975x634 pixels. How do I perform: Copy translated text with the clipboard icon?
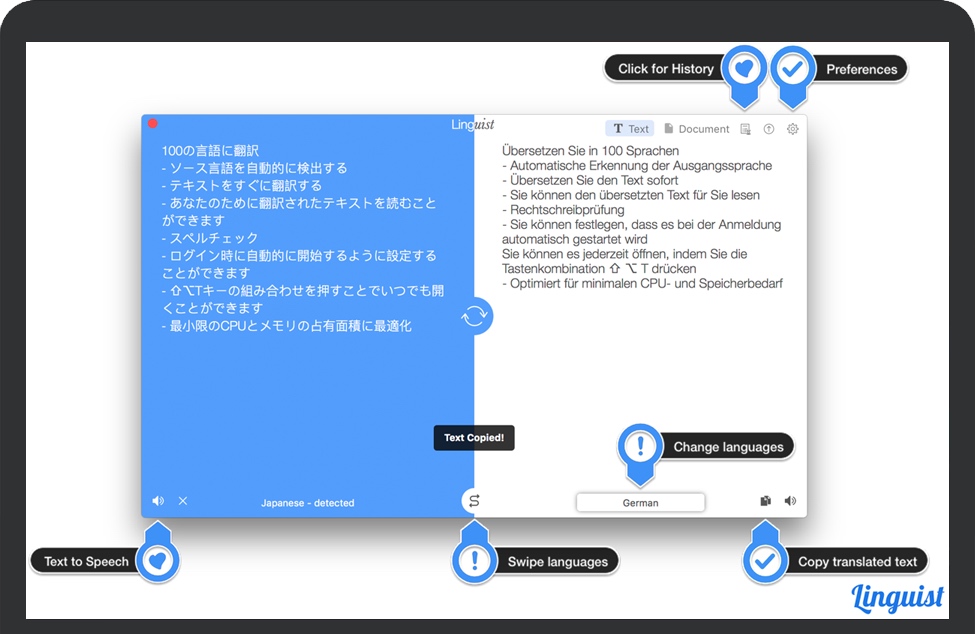pos(766,501)
